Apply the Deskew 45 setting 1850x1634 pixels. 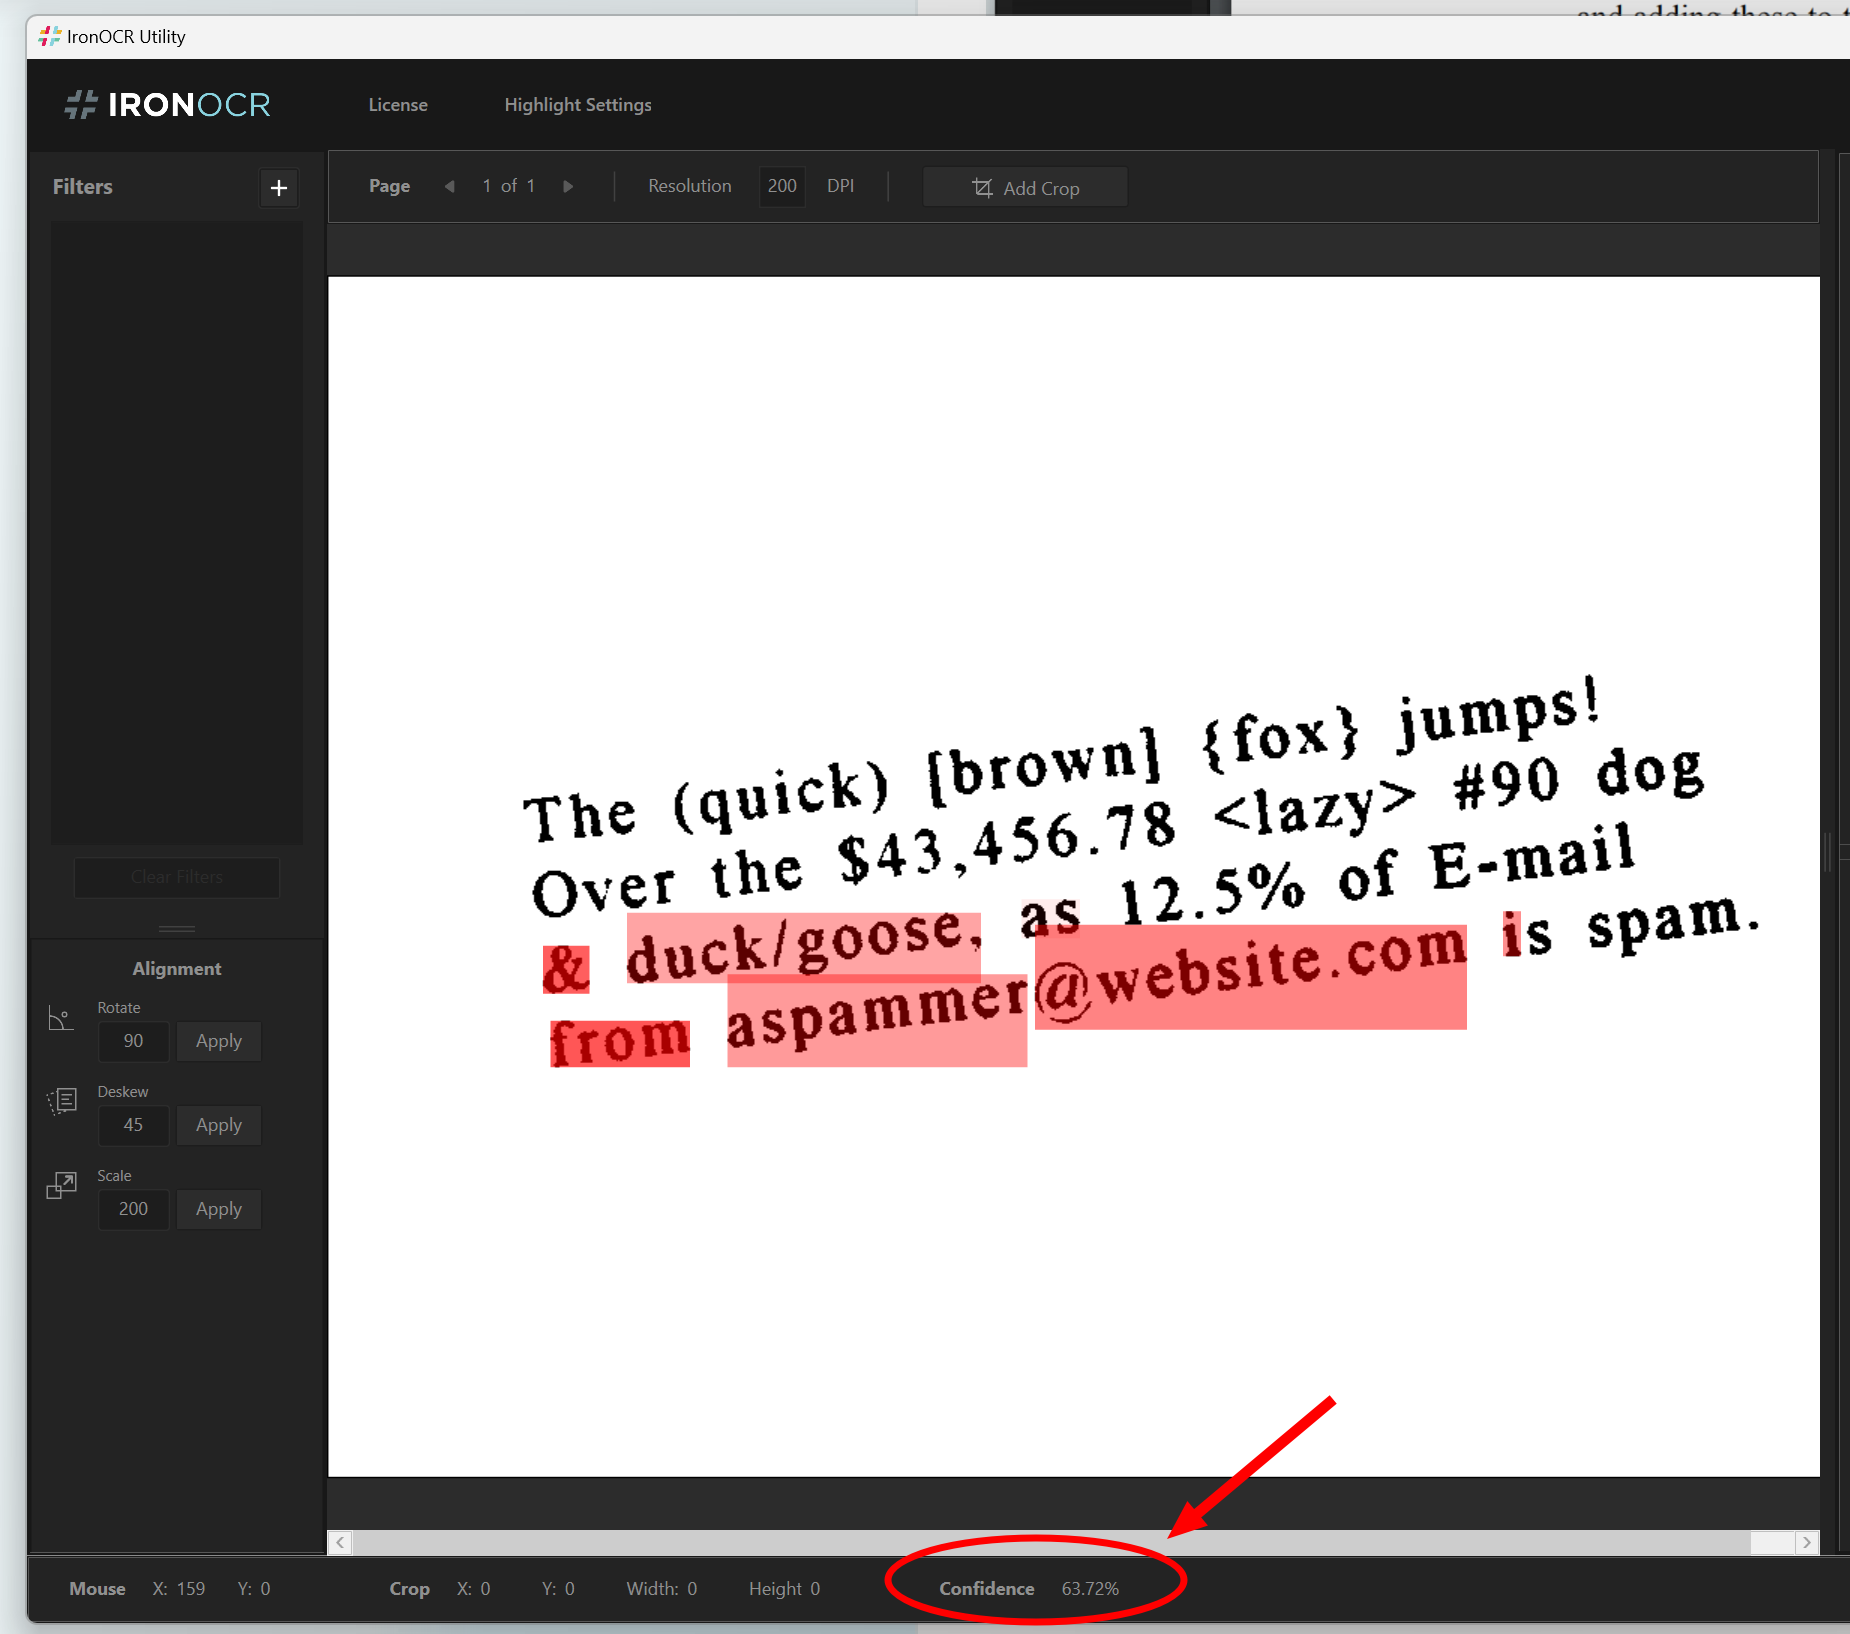219,1125
